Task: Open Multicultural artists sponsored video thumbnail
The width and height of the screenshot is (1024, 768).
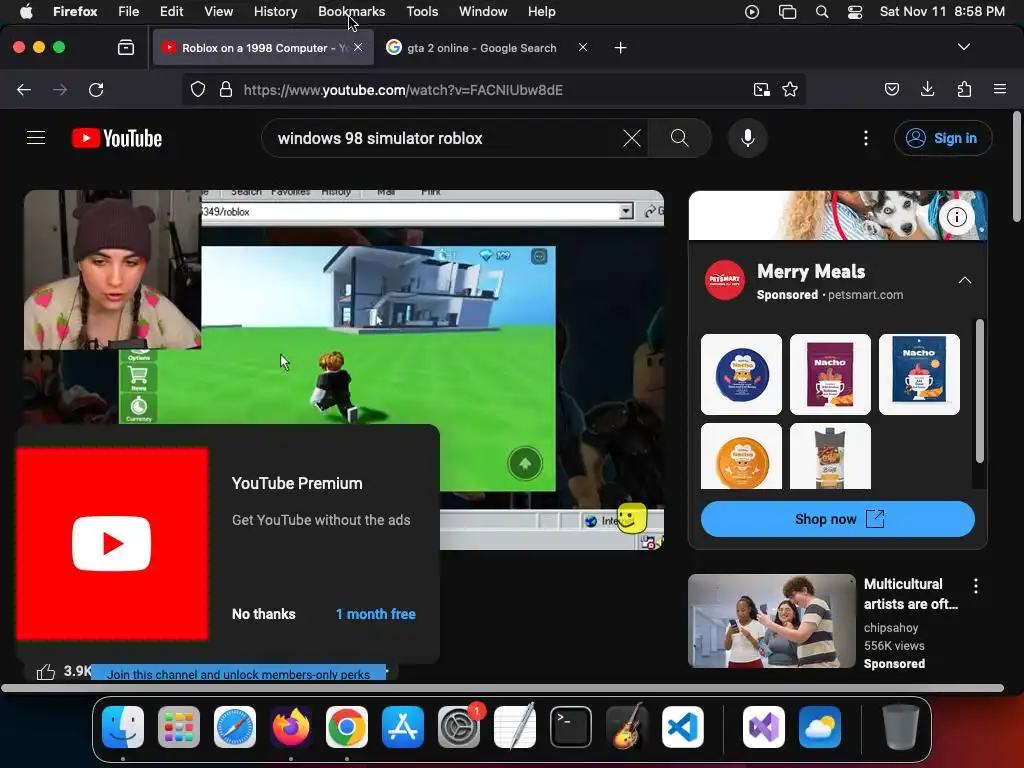Action: click(x=772, y=621)
